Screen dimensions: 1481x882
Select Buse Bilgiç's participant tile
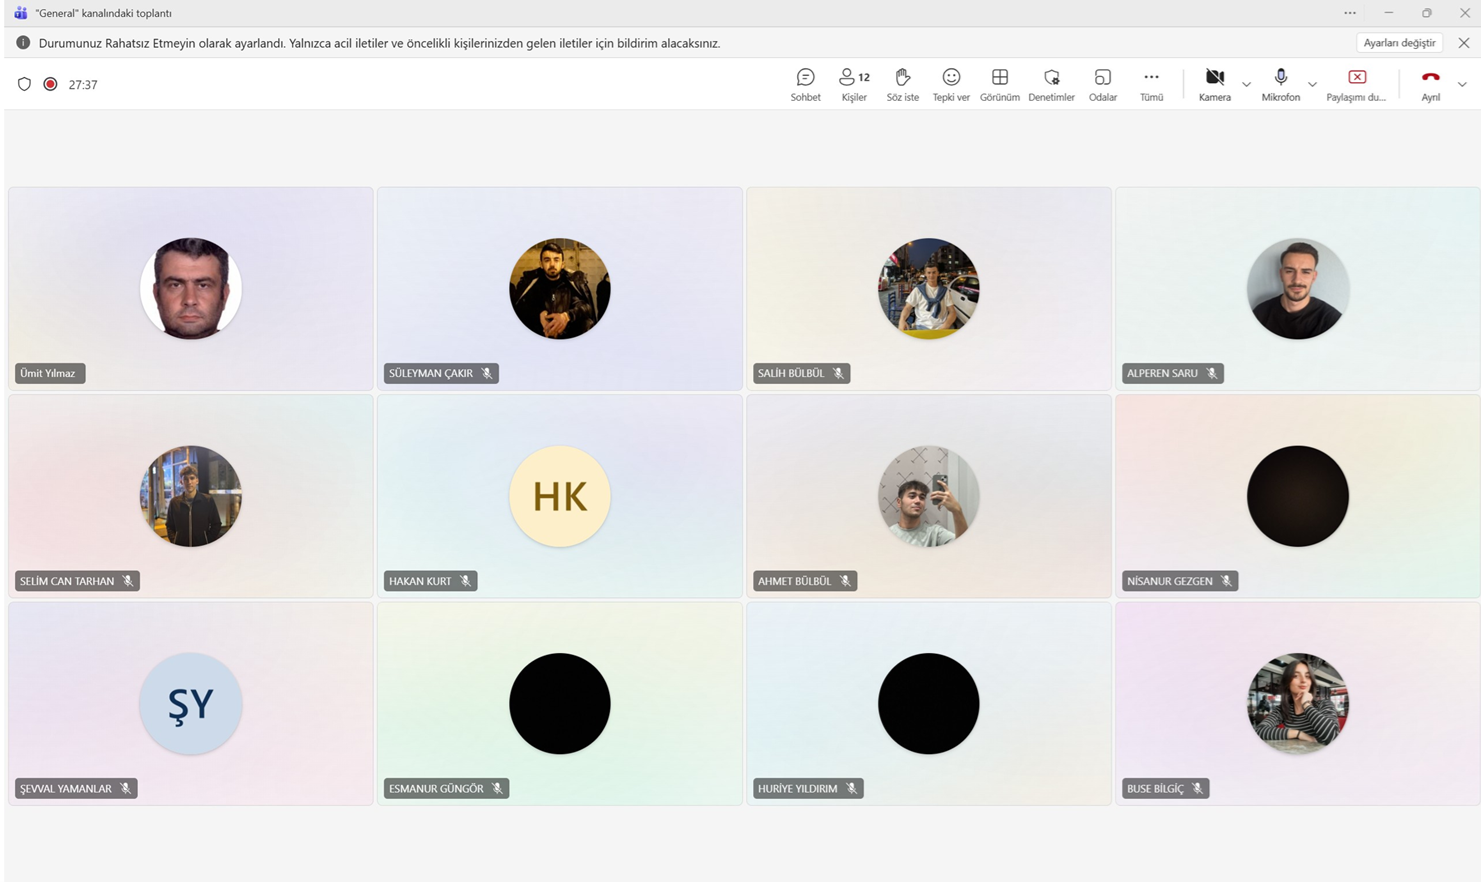(x=1297, y=703)
